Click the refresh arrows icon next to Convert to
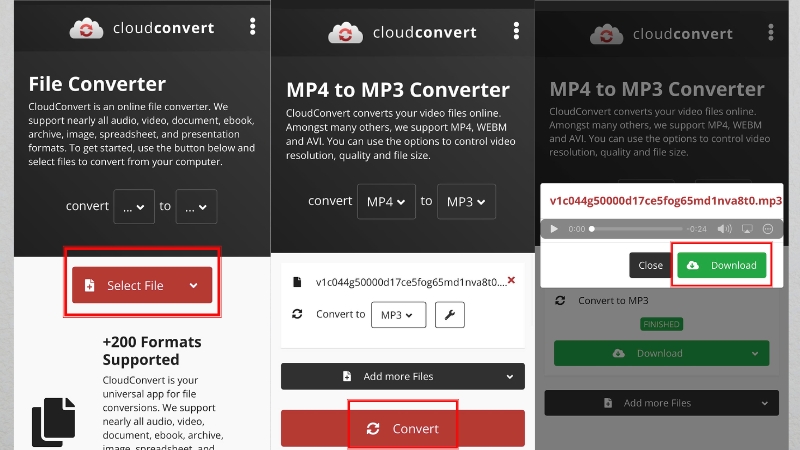 (x=297, y=314)
